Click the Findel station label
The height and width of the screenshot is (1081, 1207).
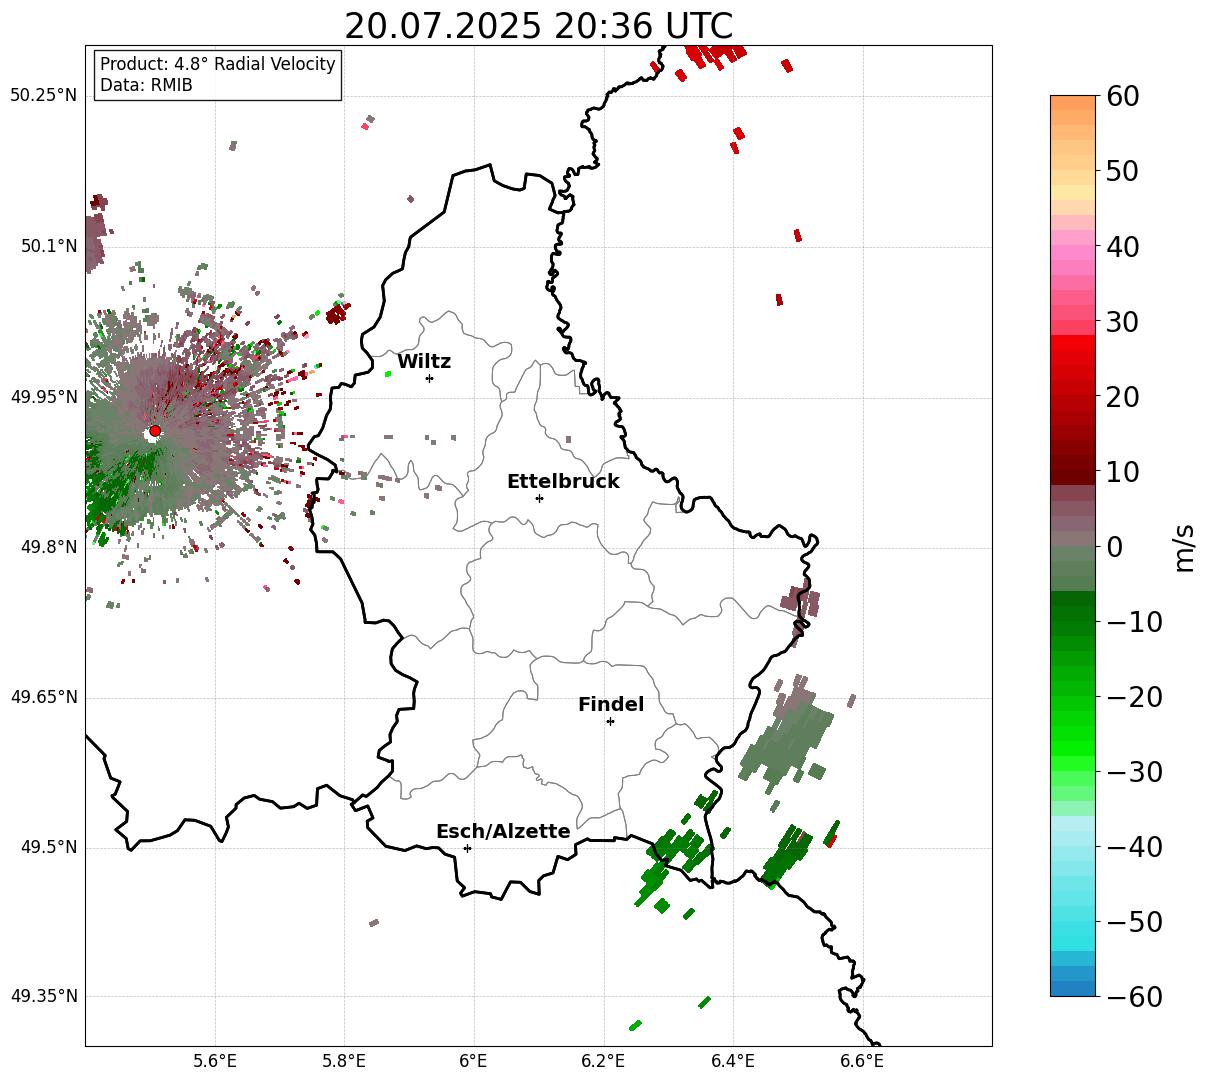pyautogui.click(x=611, y=705)
